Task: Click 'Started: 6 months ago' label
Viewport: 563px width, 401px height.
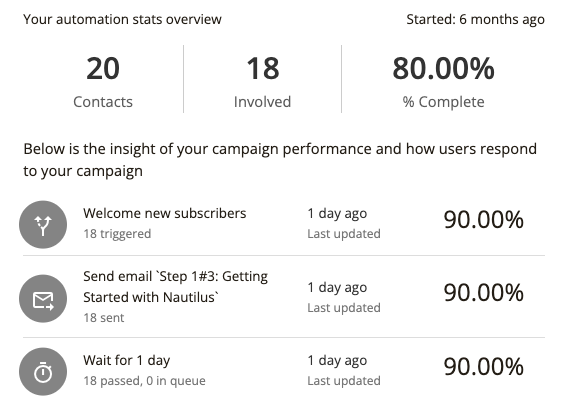Action: coord(475,19)
